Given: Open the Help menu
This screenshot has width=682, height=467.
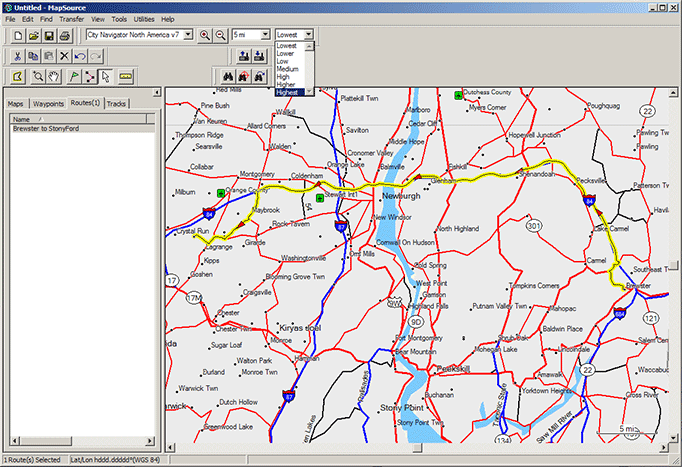Looking at the screenshot, I should [x=168, y=19].
